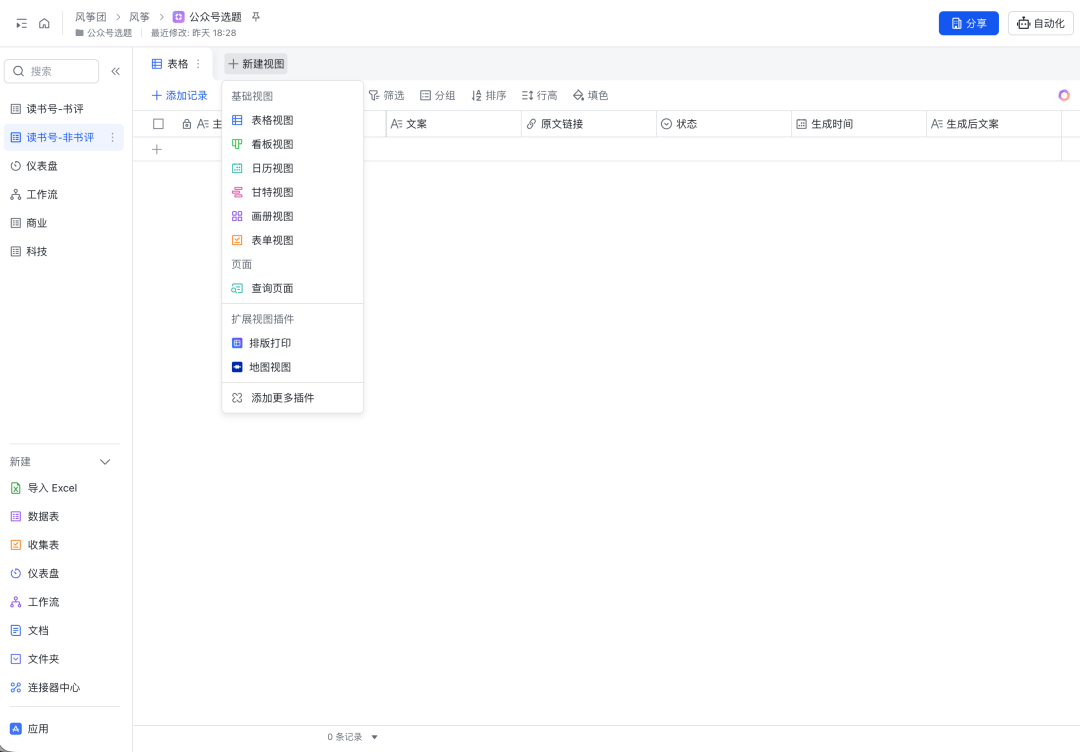The height and width of the screenshot is (752, 1080).
Task: Toggle the select-all checkbox in header row
Action: (x=157, y=123)
